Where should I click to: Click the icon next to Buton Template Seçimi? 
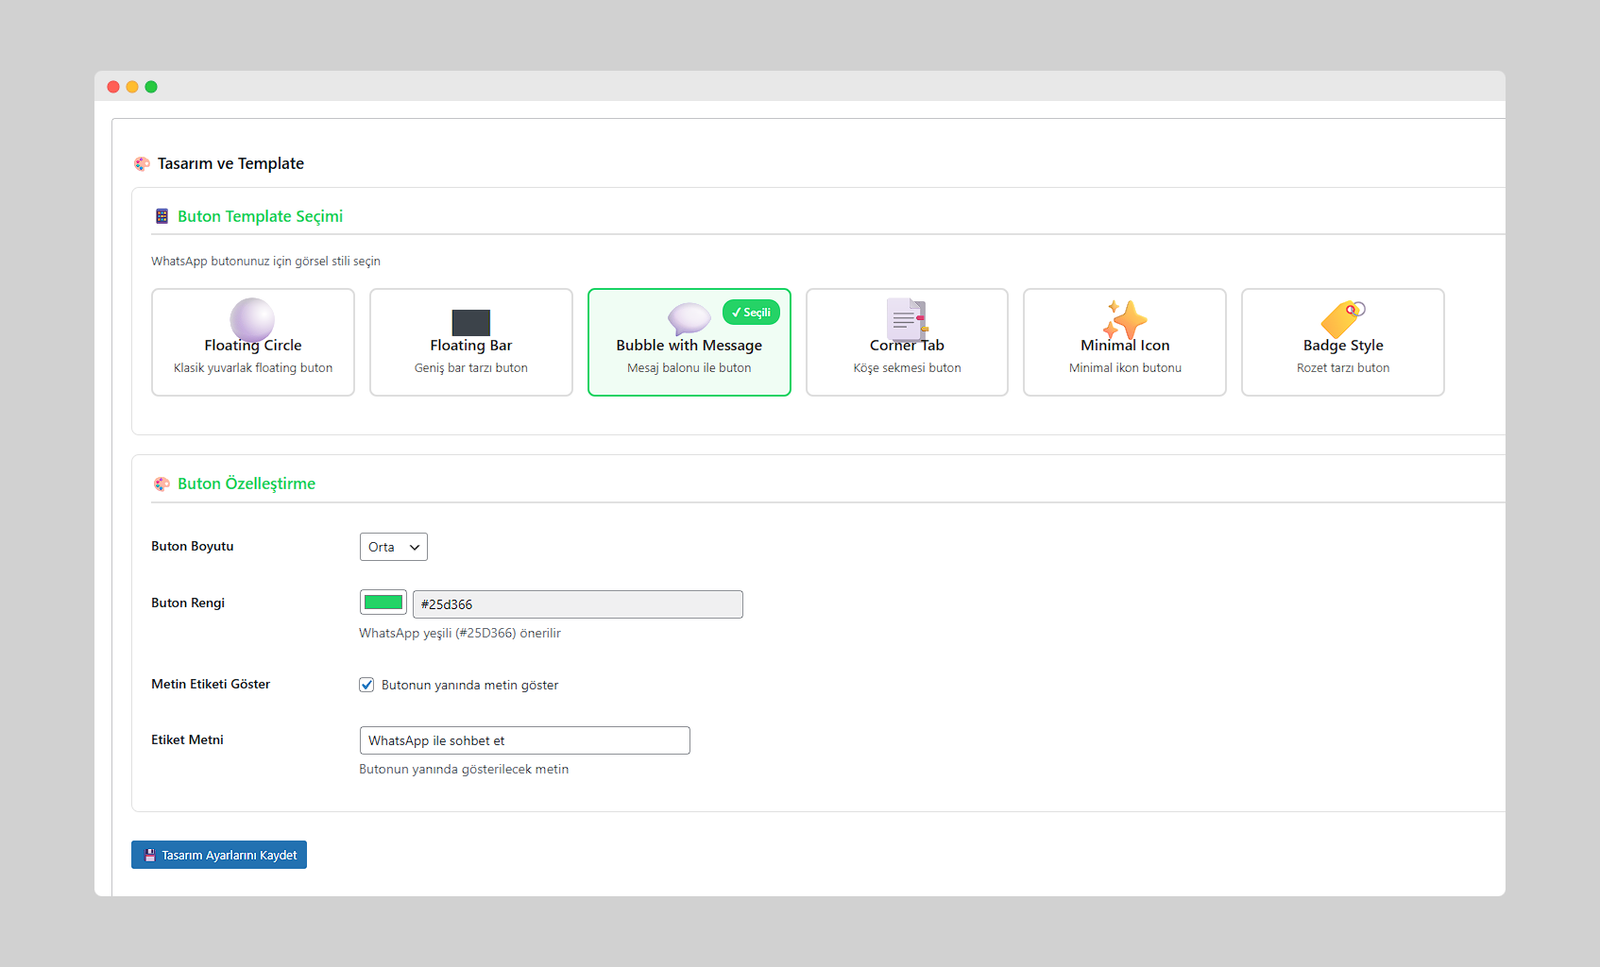(162, 216)
